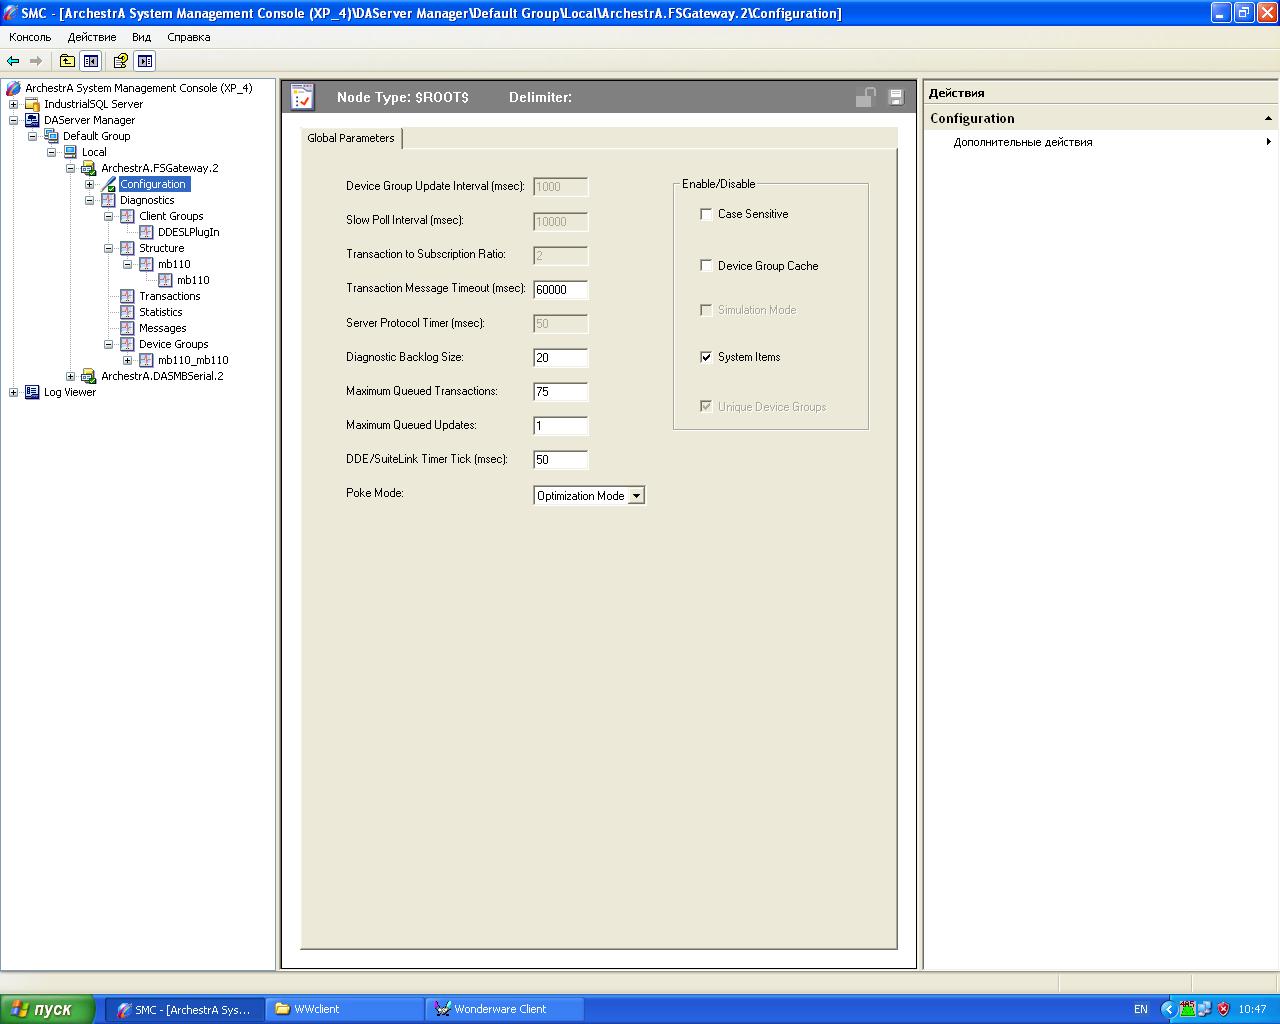Expand the ArchestrA.DASMBSerial.2 node
The height and width of the screenshot is (1024, 1280).
[x=71, y=376]
